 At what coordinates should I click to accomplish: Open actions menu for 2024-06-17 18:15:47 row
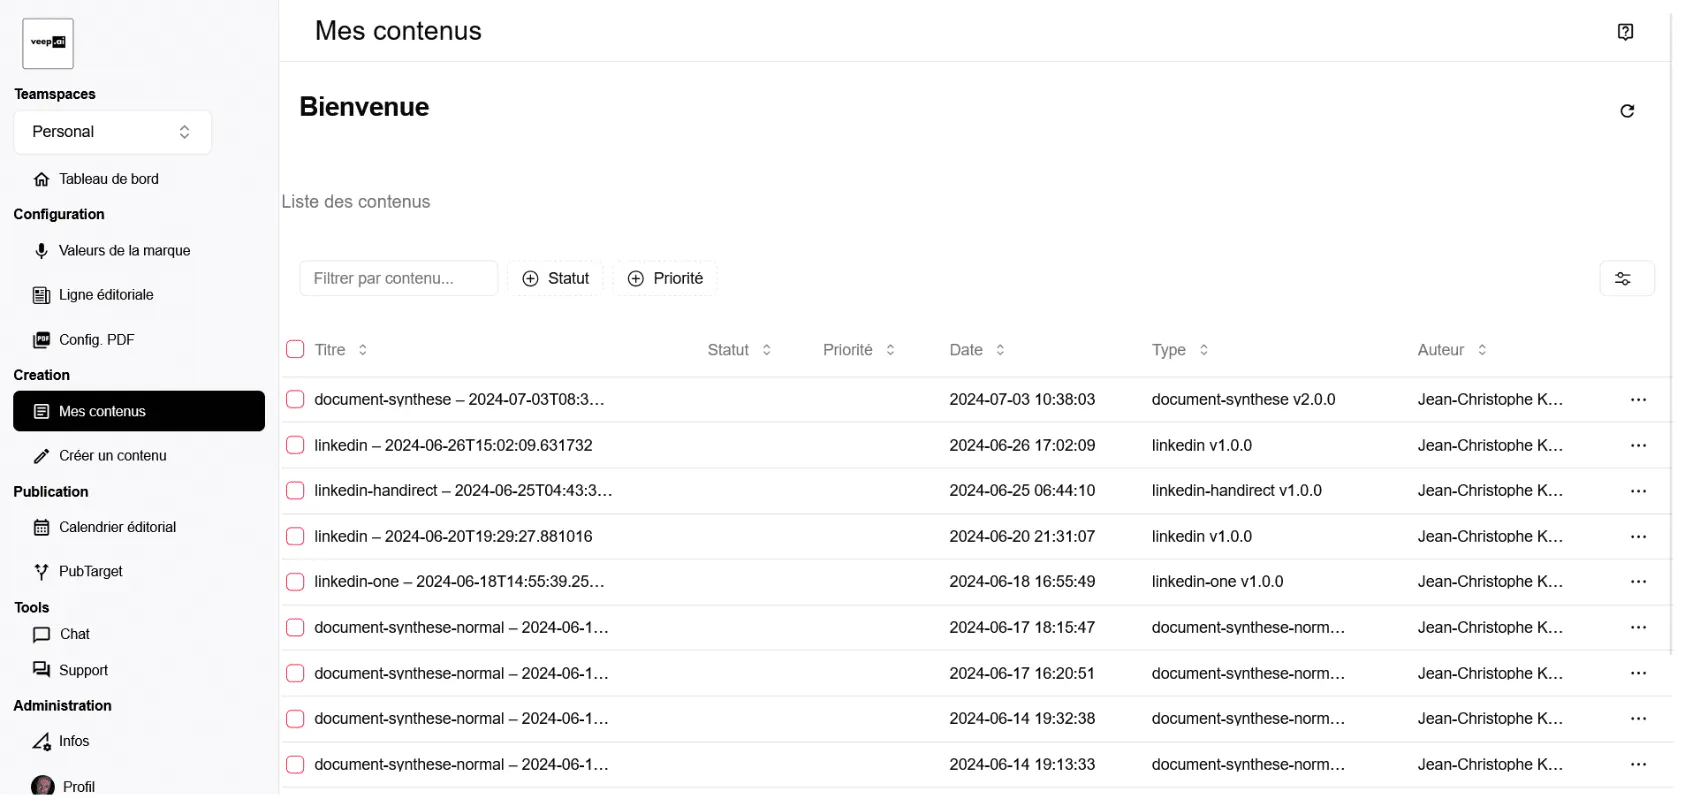pyautogui.click(x=1638, y=628)
